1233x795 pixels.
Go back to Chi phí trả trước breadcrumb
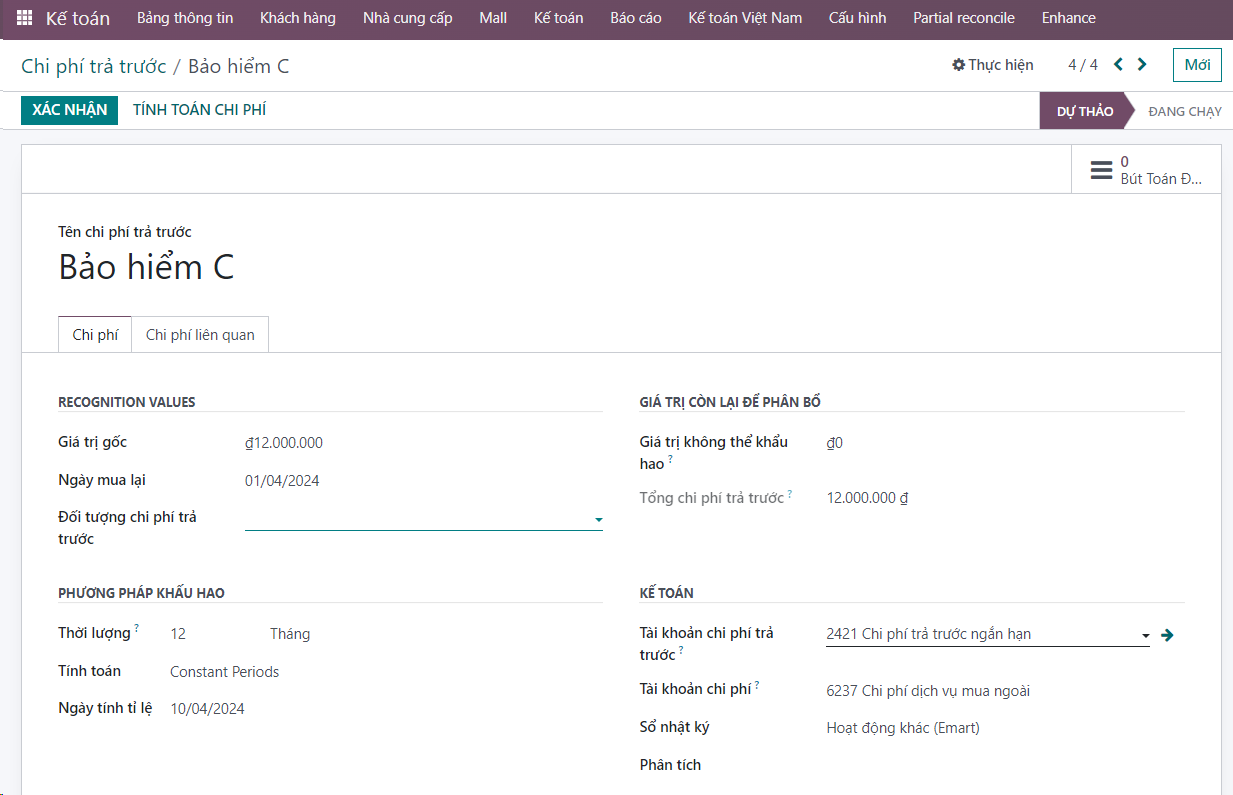(x=94, y=67)
